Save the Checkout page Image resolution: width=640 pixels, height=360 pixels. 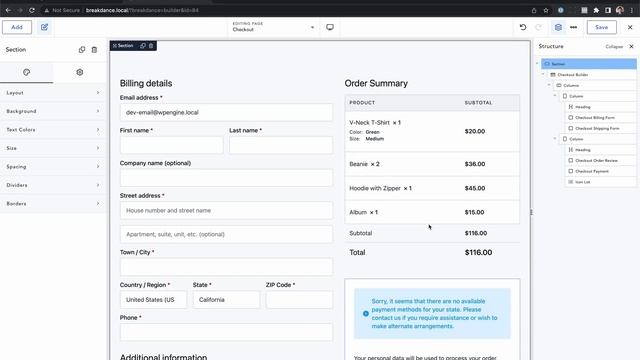(602, 27)
